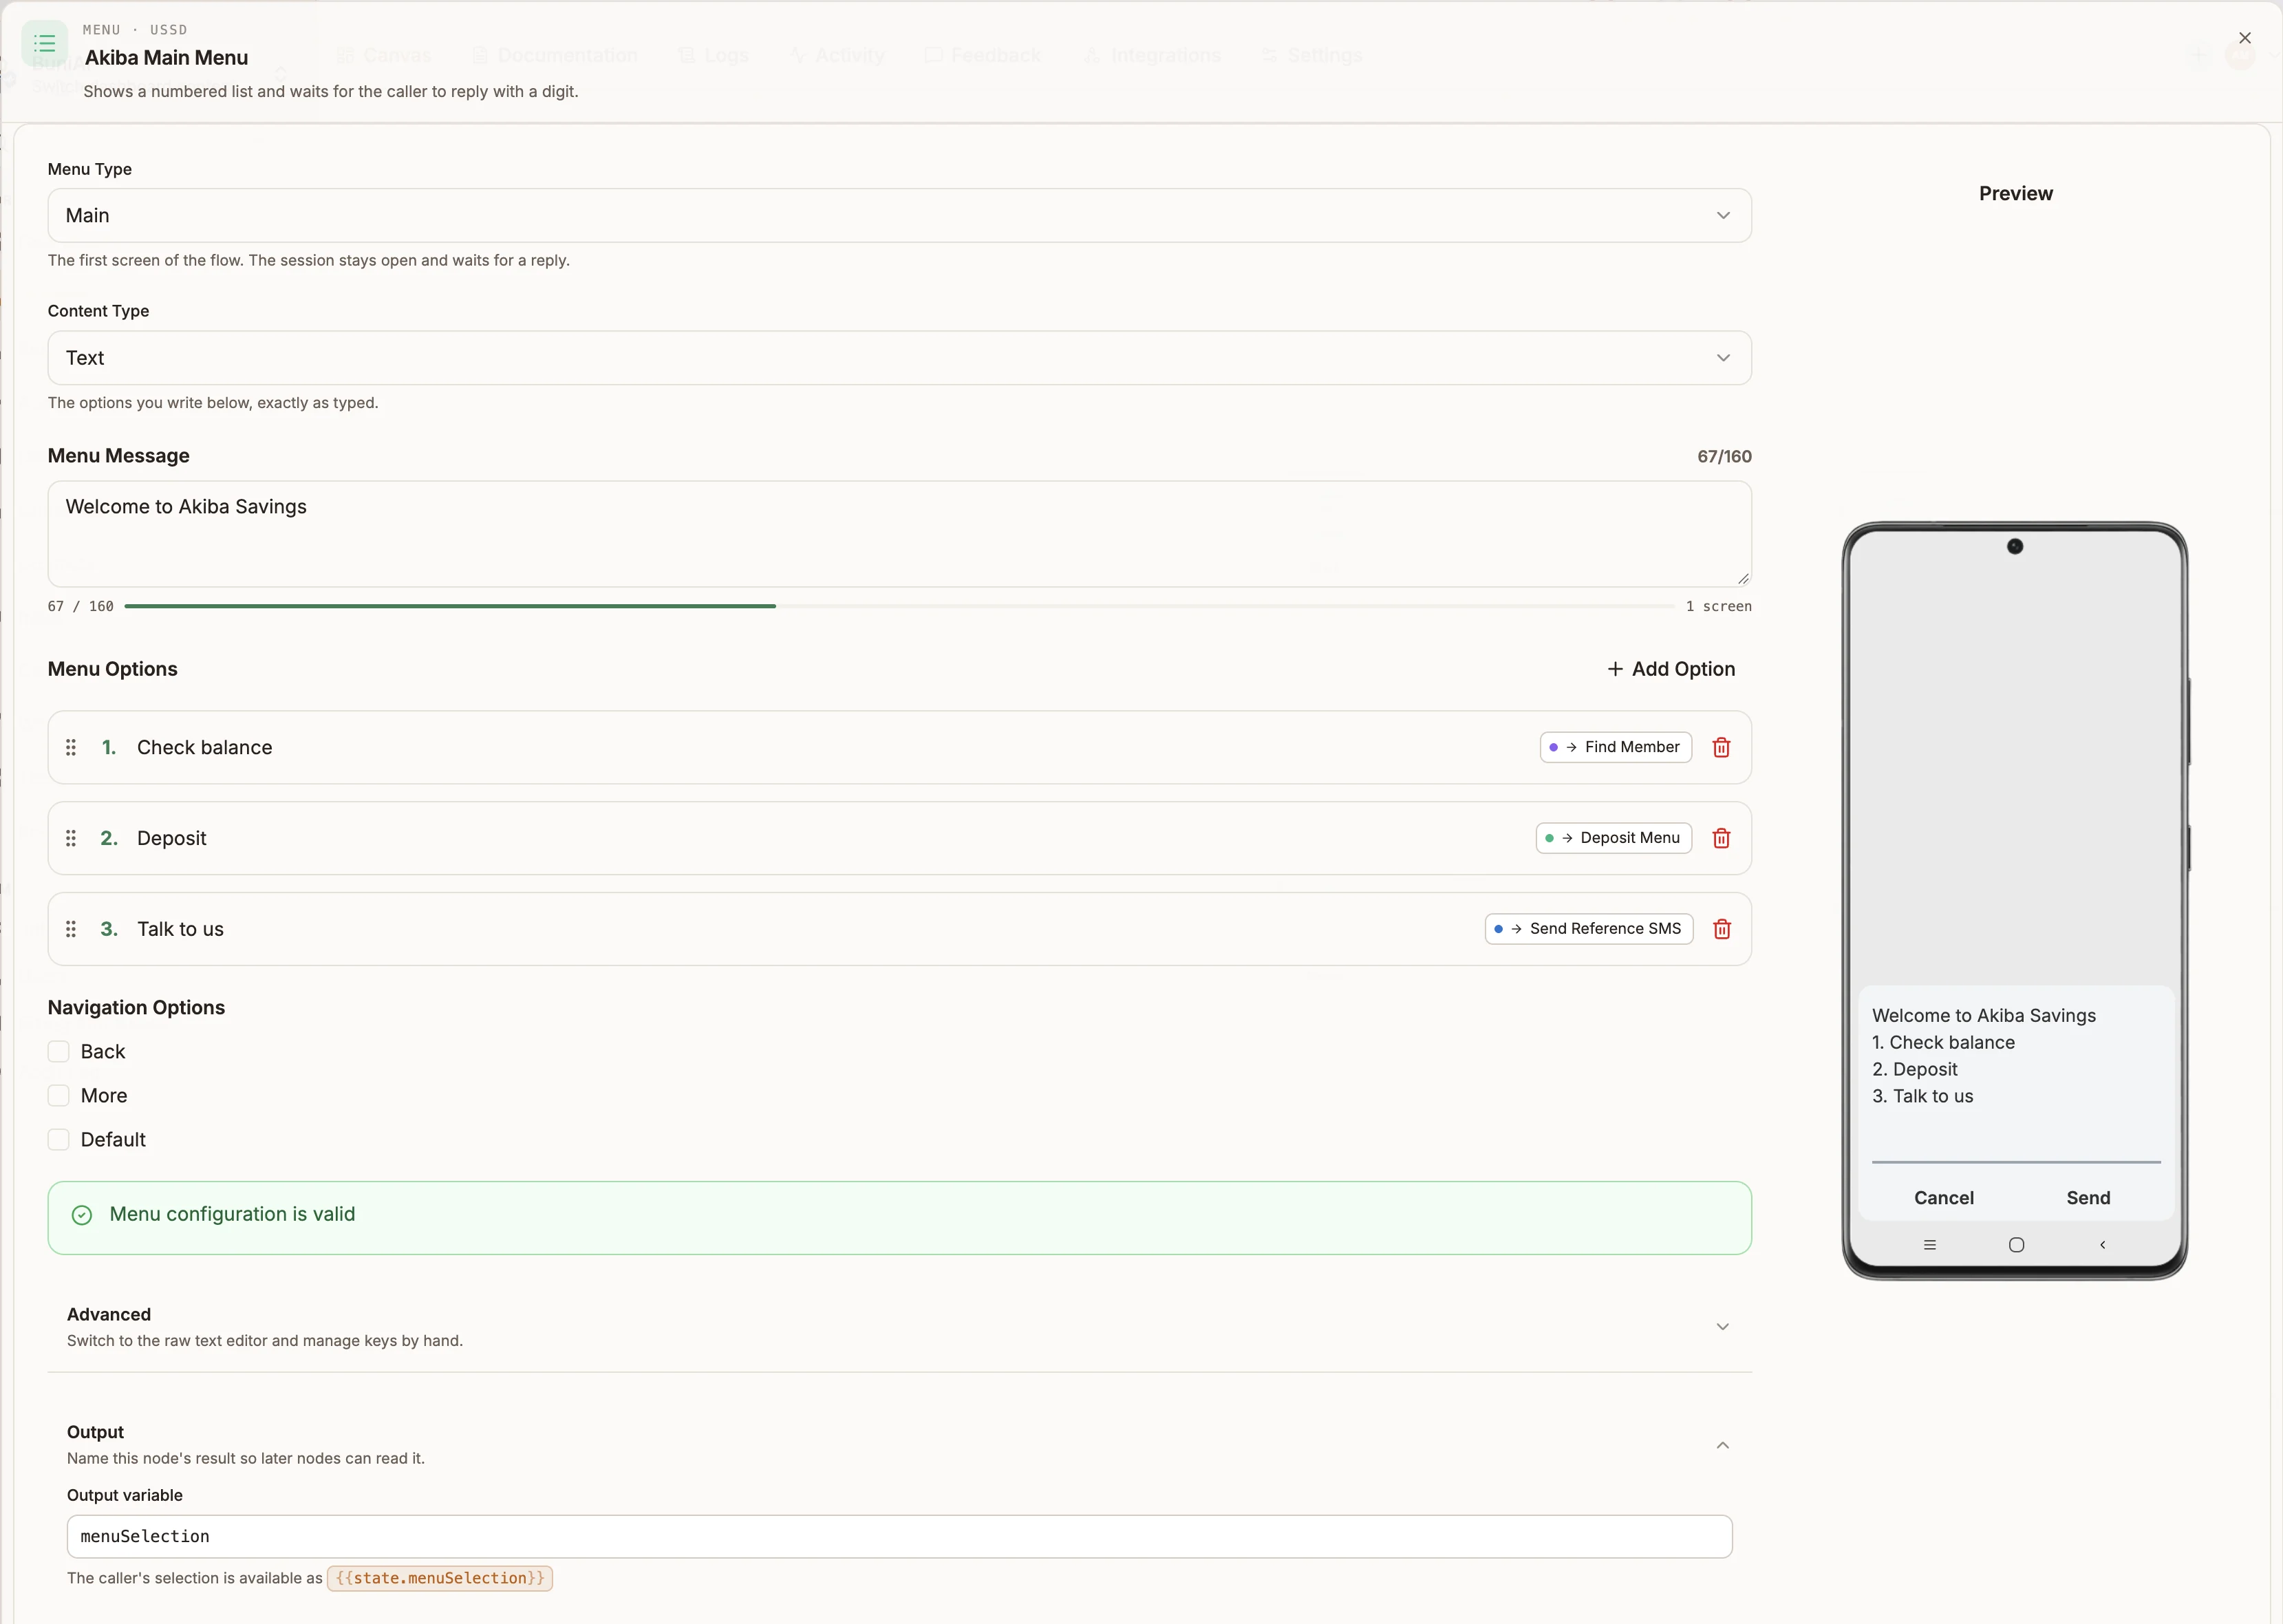Enable the More navigation option

point(59,1095)
